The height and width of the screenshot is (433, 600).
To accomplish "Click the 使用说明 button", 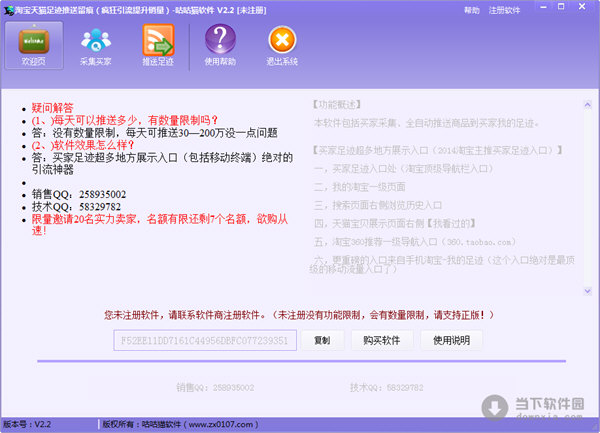I will pos(451,340).
